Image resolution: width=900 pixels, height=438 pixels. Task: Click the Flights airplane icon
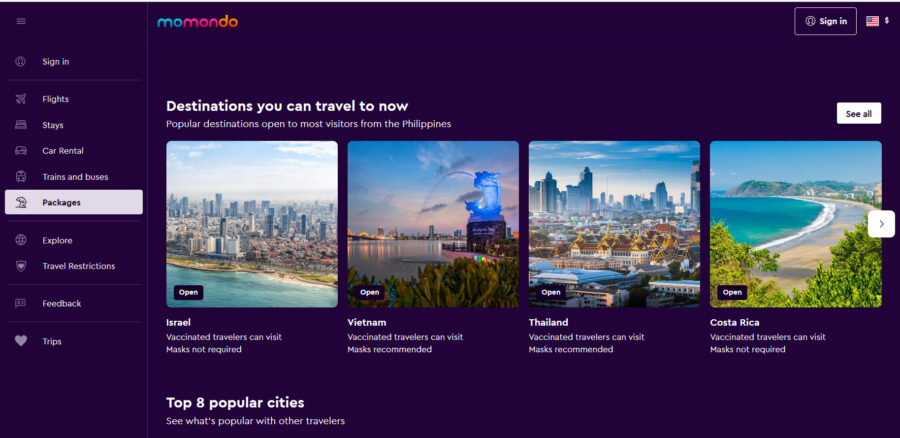(x=21, y=99)
